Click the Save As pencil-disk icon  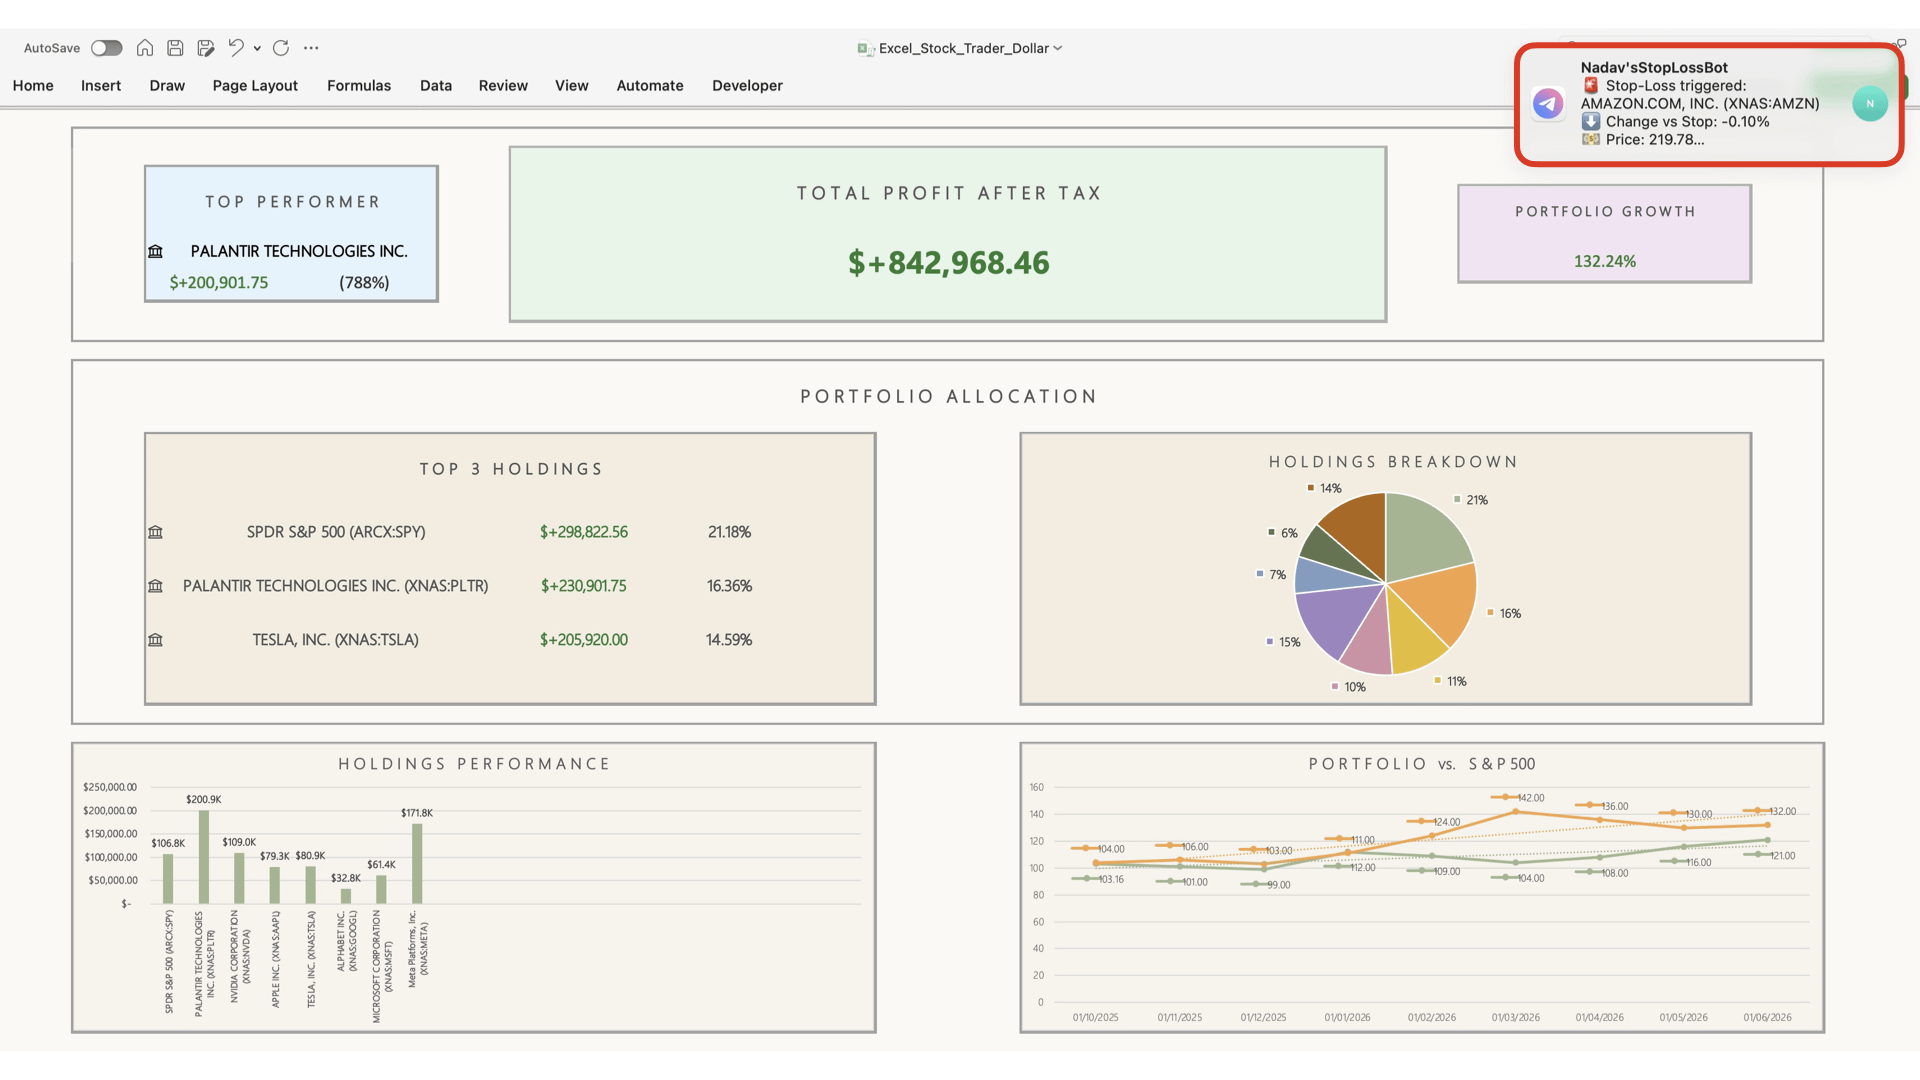coord(206,48)
